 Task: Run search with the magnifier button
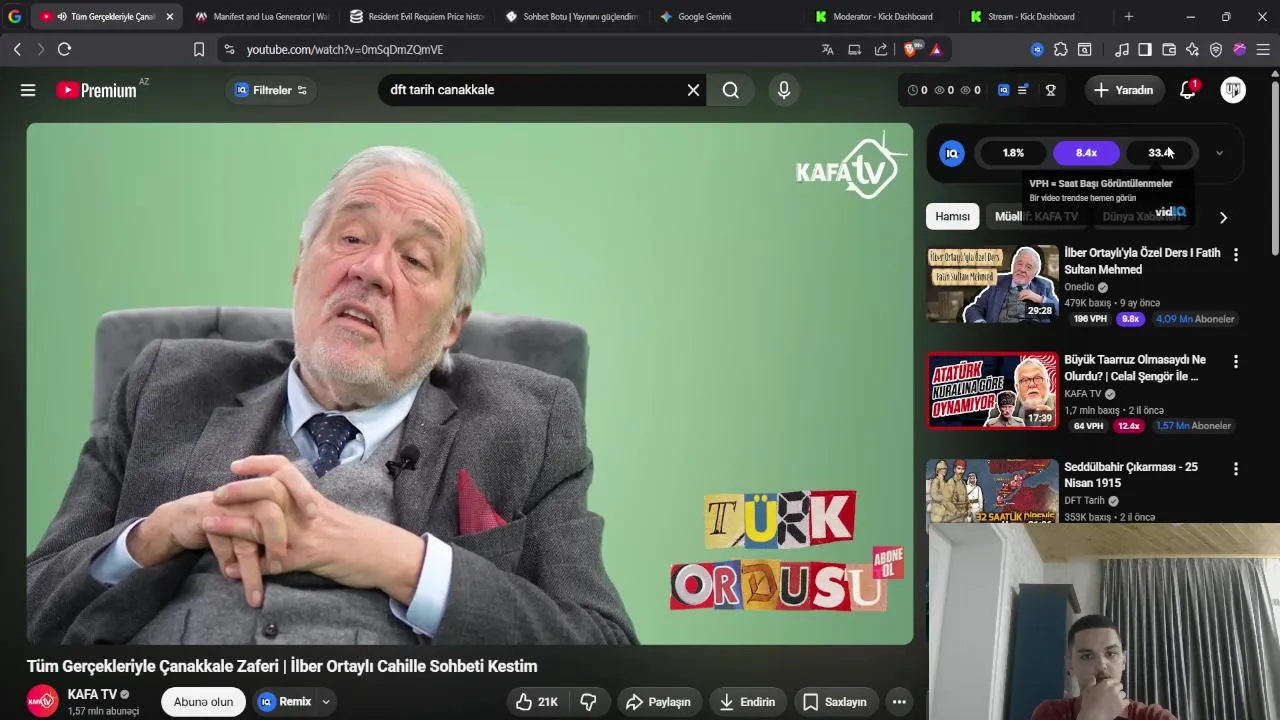point(731,90)
